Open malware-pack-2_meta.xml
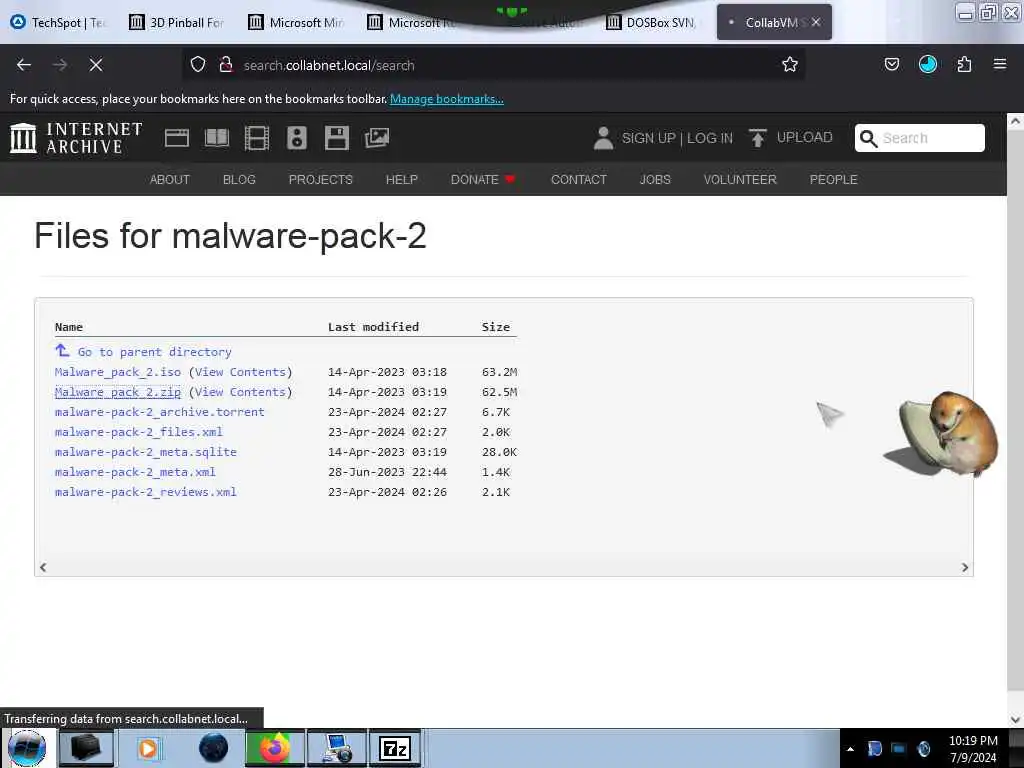 [135, 472]
